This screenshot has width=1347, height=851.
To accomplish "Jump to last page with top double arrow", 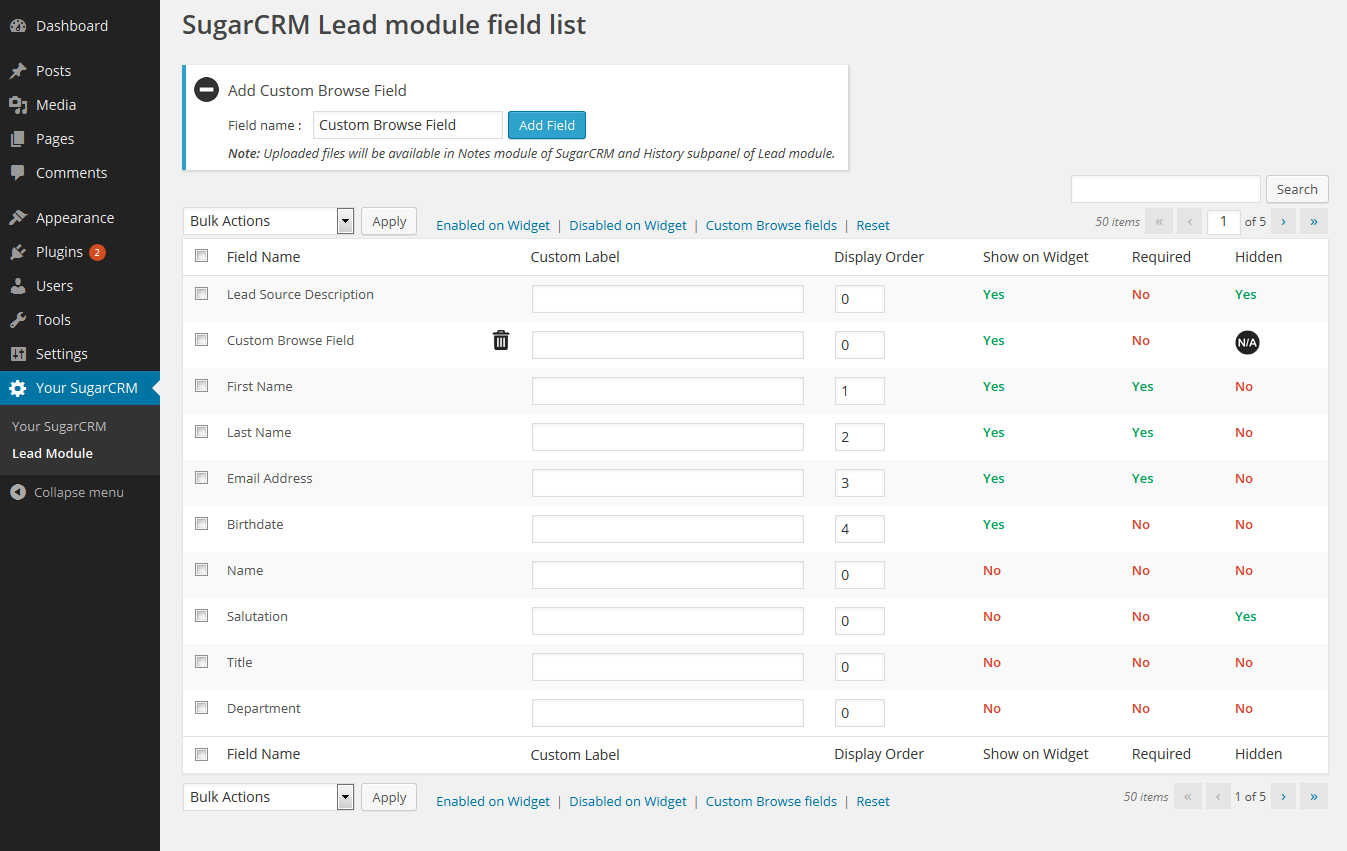I will (x=1313, y=222).
